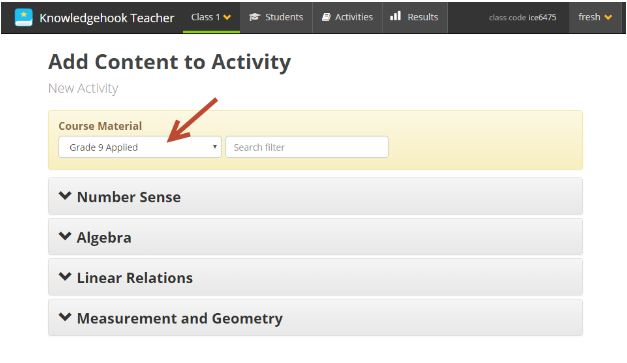Click the Knowledgehook Teacher title link
627x363 pixels.
[x=107, y=18]
